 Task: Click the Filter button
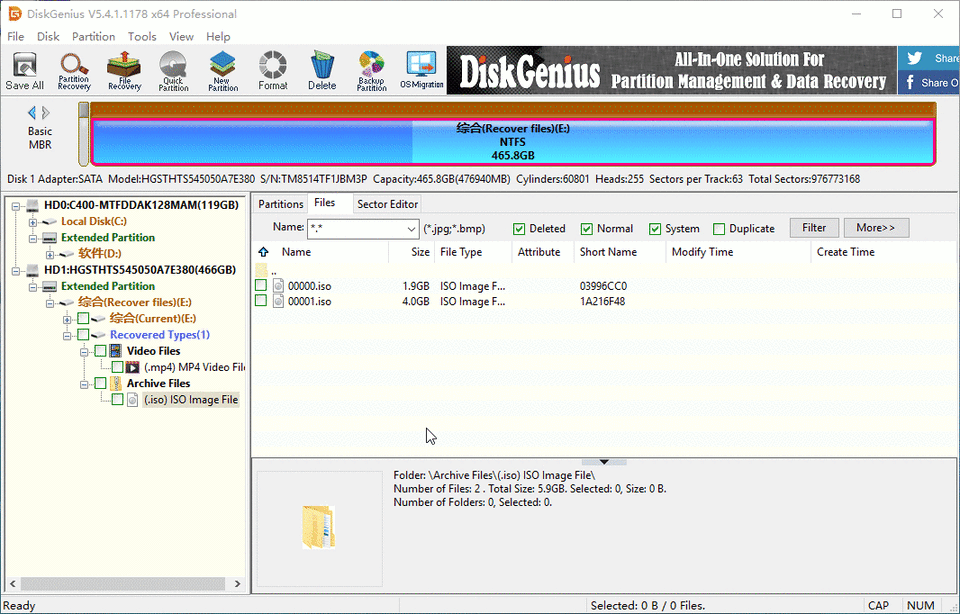814,228
